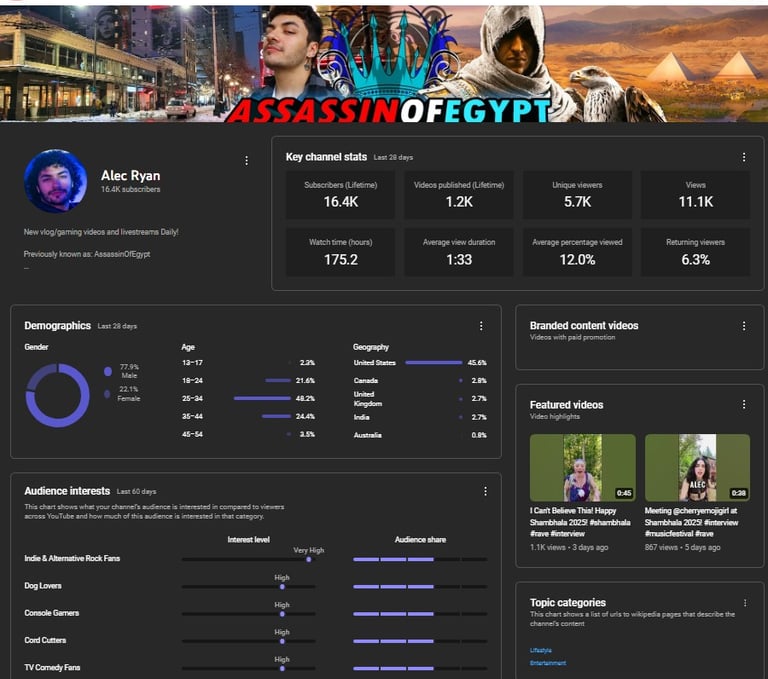Open the Lifestyle topic link
Screen dimensions: 768x679
[x=540, y=650]
